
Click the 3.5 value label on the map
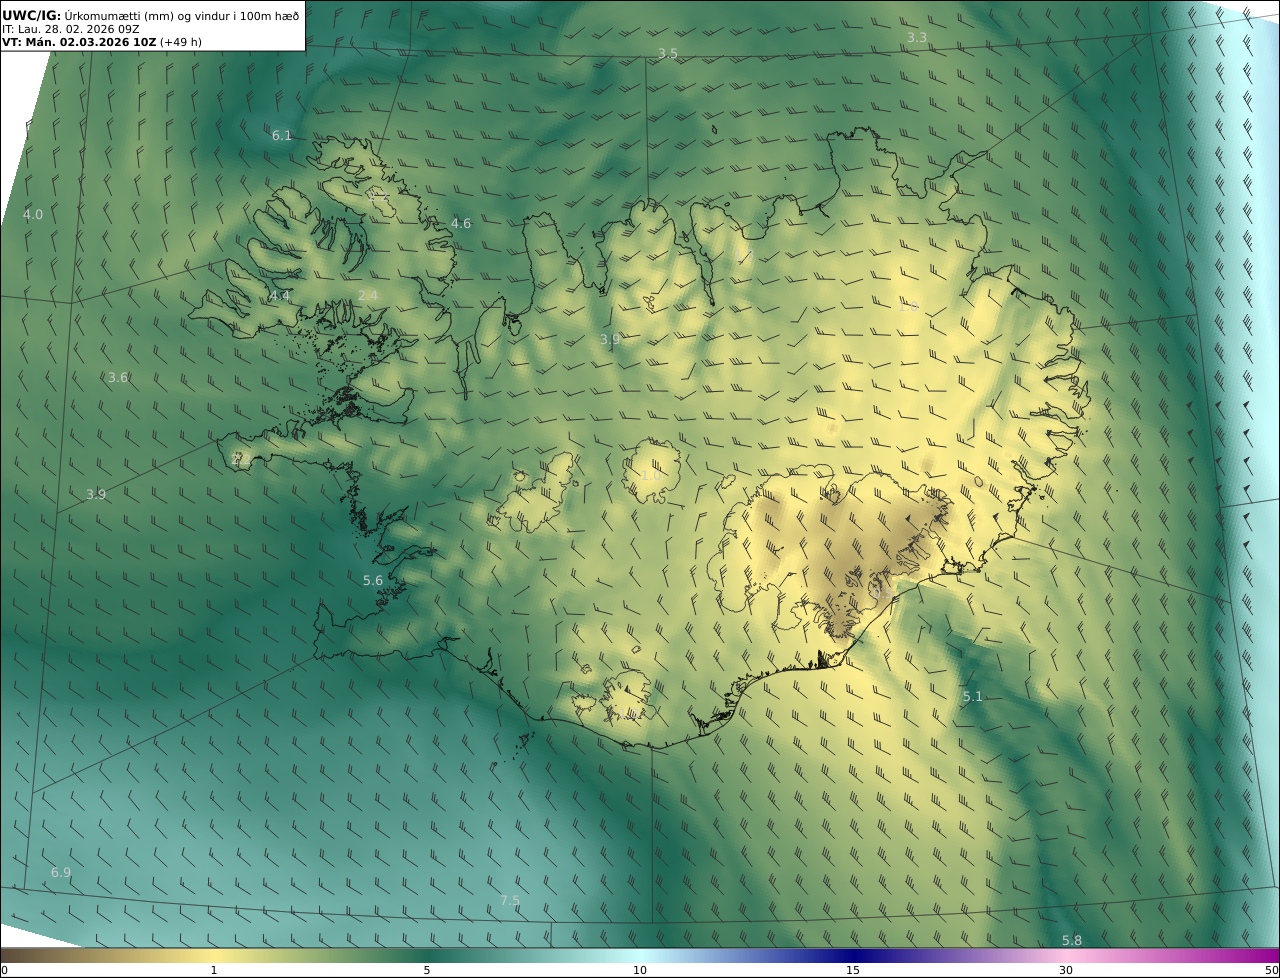coord(668,53)
